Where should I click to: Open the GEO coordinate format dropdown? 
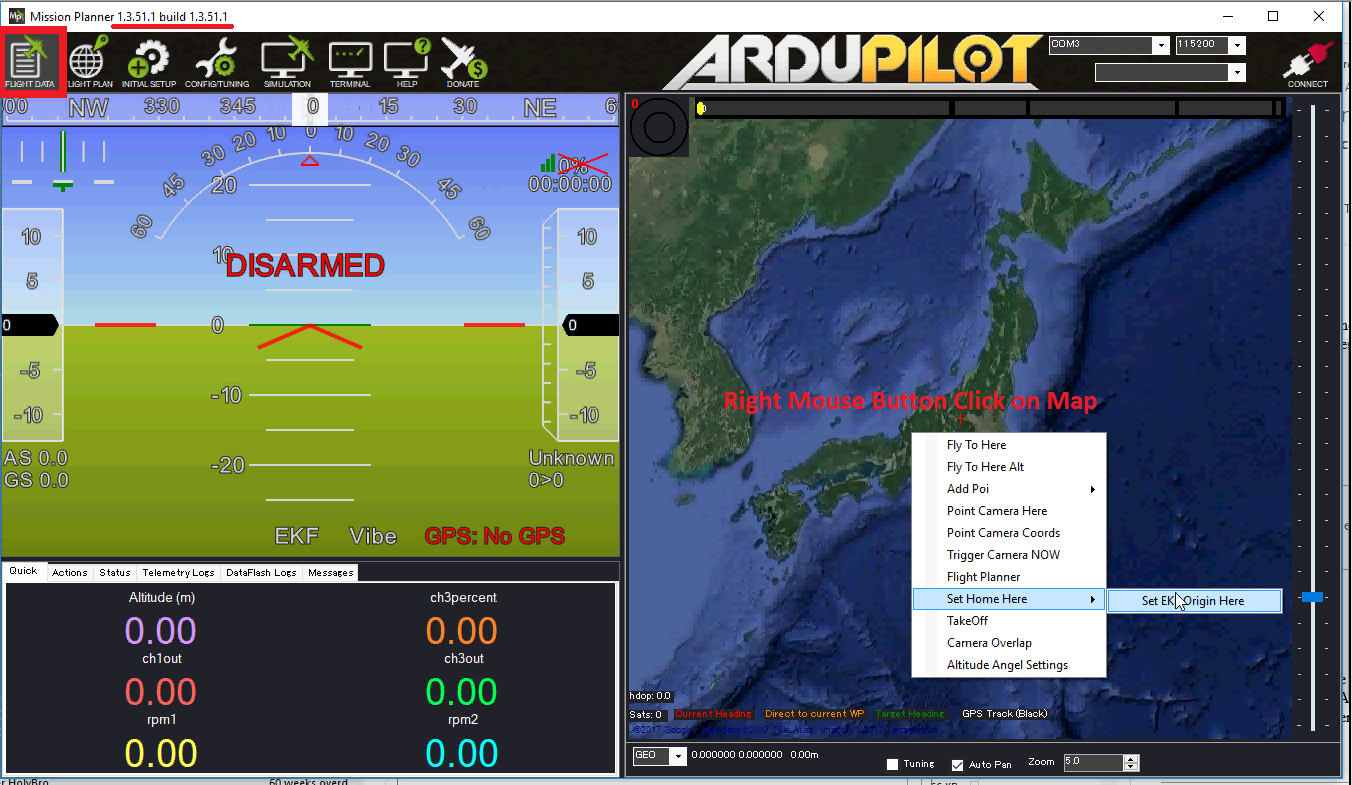click(x=680, y=756)
